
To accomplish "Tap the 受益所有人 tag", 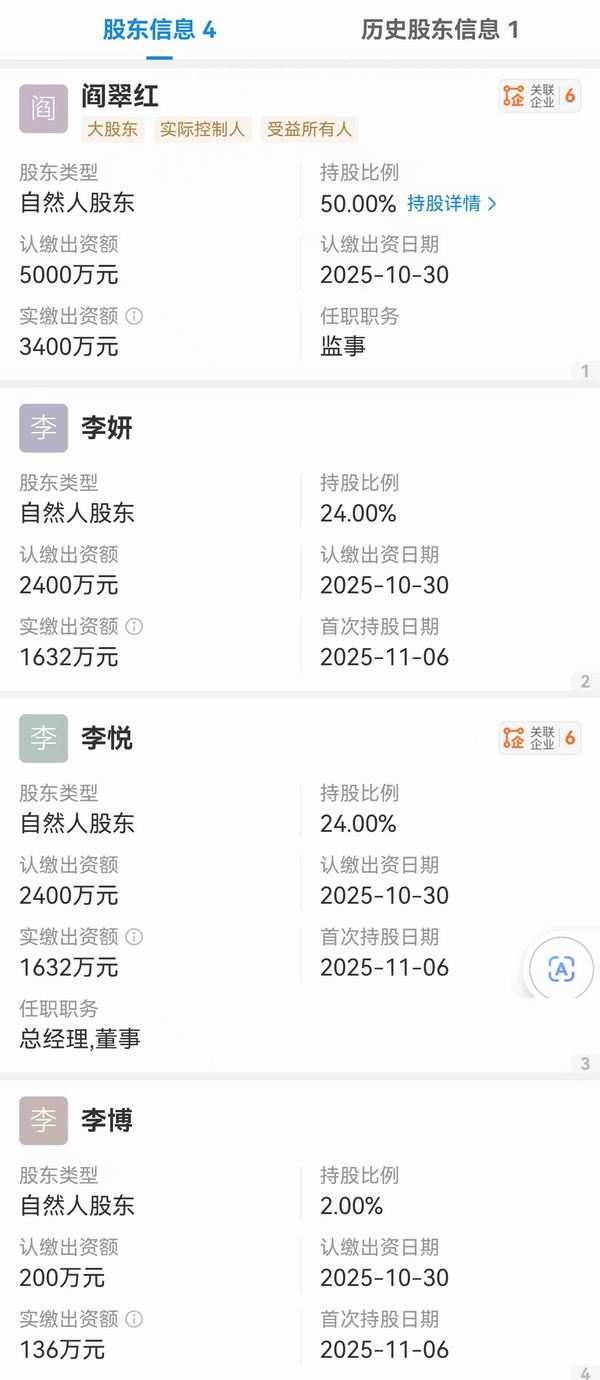I will coord(311,129).
